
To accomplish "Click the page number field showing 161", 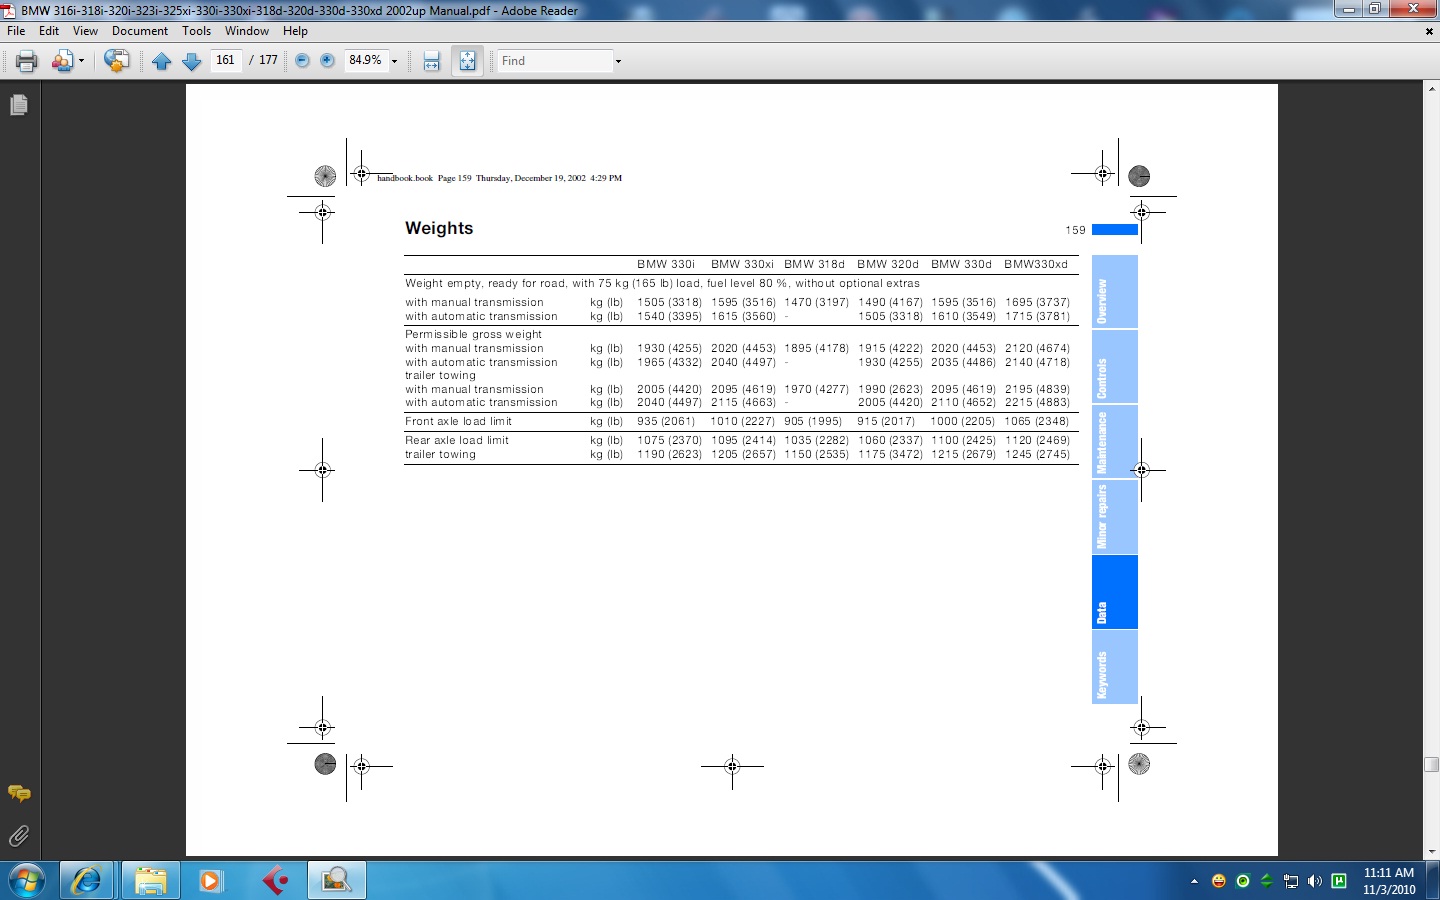I will coord(226,61).
